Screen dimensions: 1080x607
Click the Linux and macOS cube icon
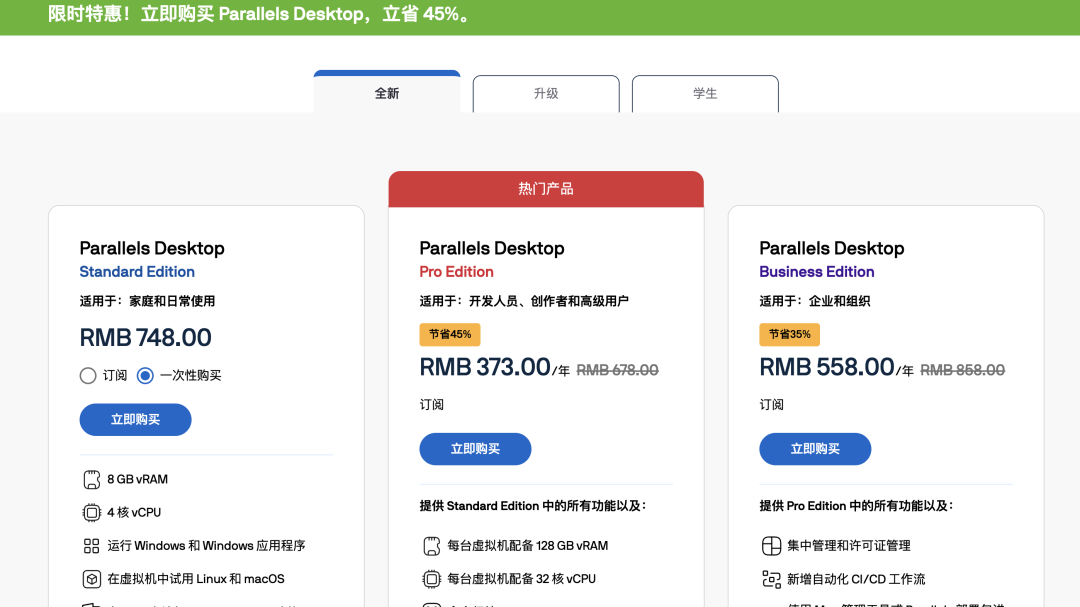[92, 579]
